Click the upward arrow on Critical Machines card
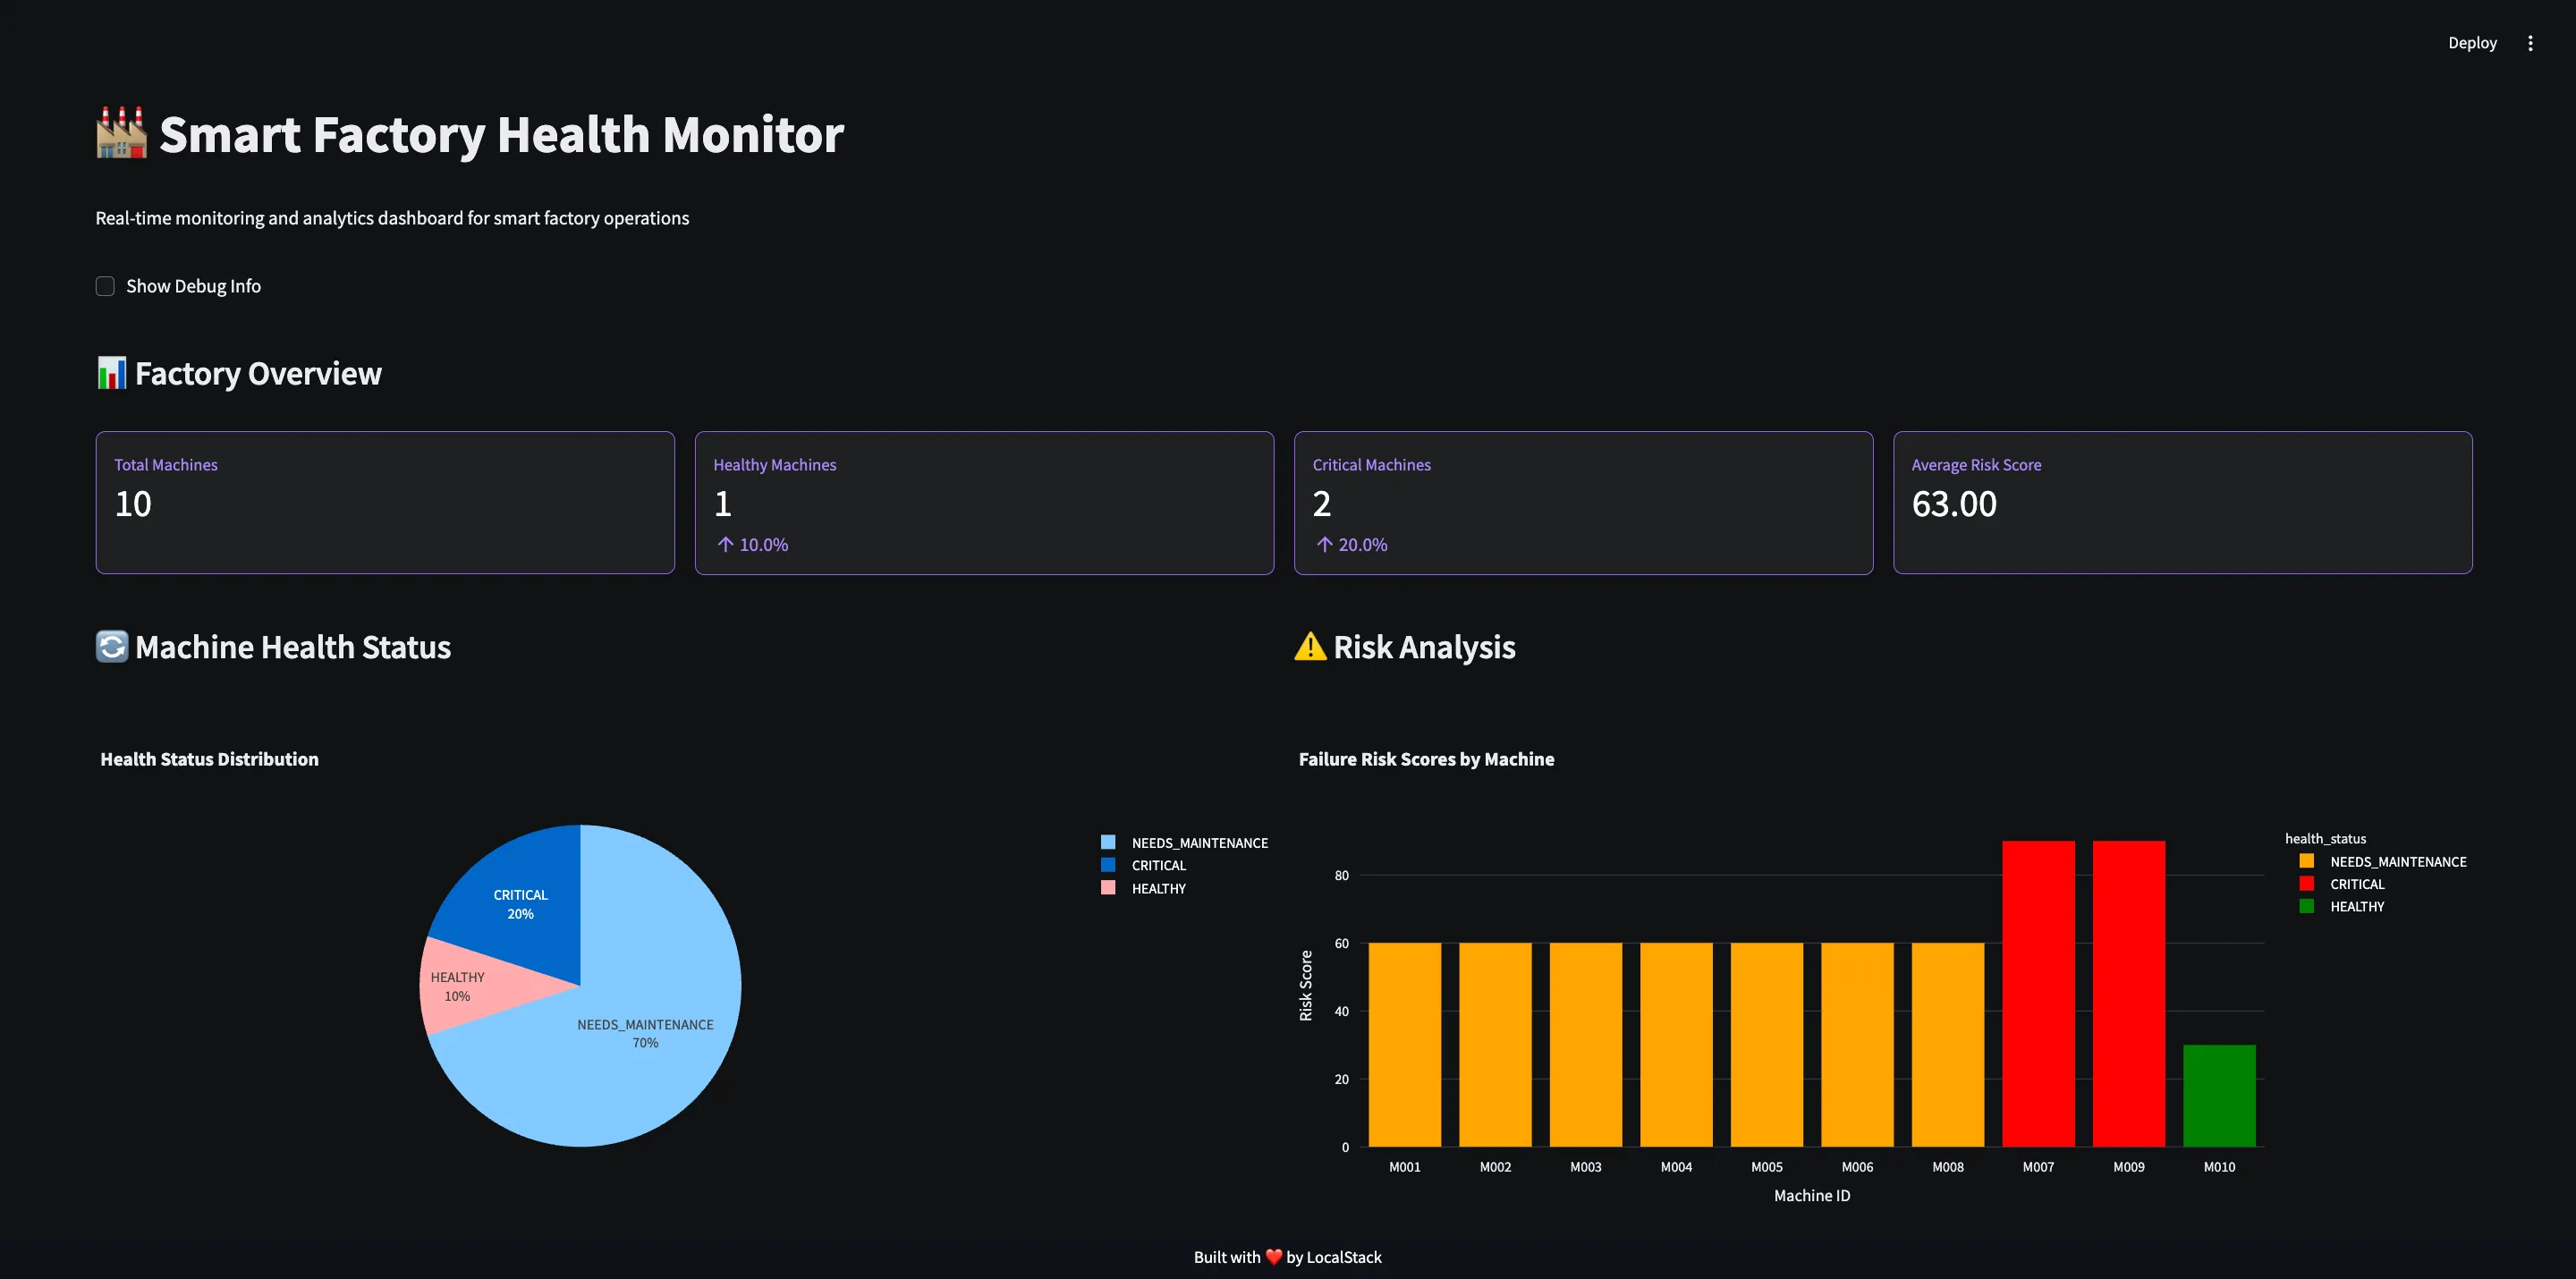Viewport: 2576px width, 1279px height. click(1324, 544)
